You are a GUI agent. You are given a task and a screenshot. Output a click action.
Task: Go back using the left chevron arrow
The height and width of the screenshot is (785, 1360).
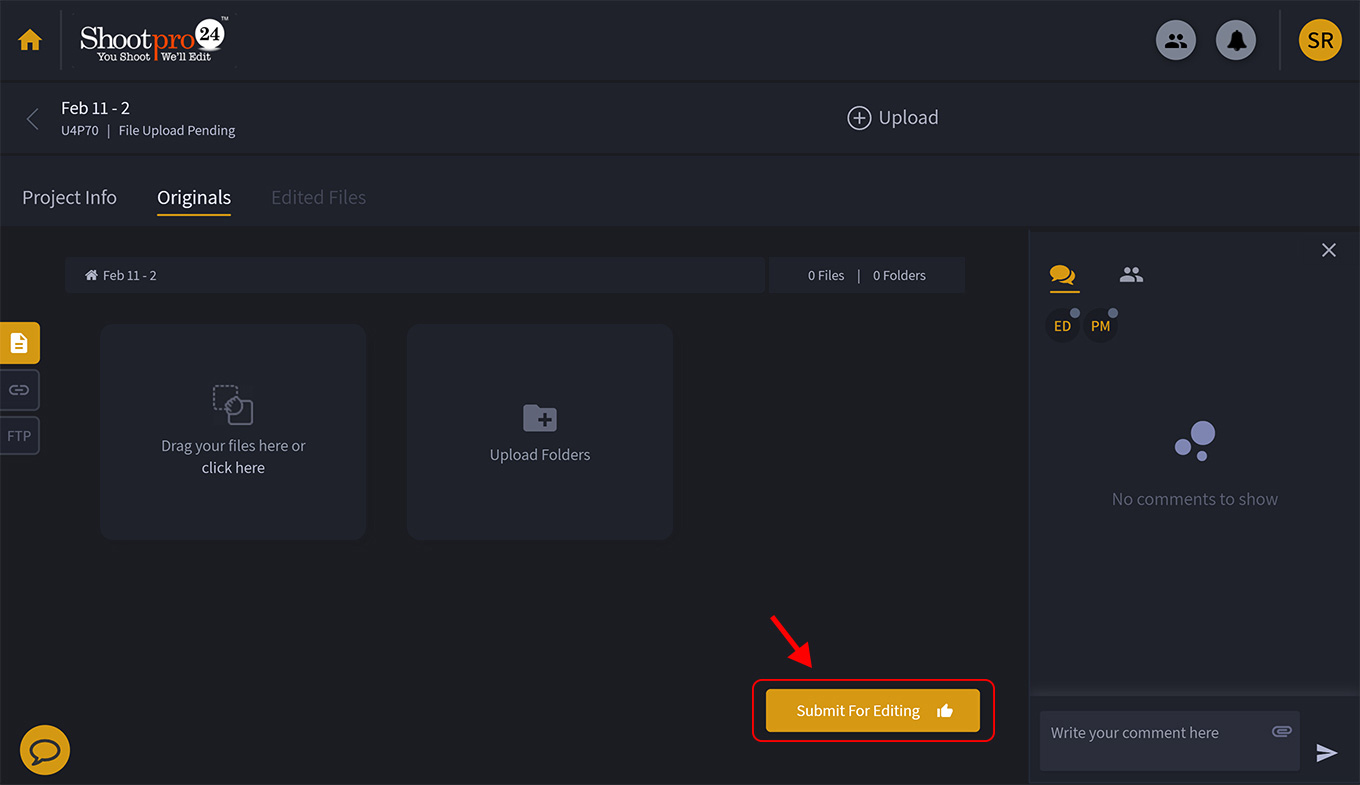(31, 117)
